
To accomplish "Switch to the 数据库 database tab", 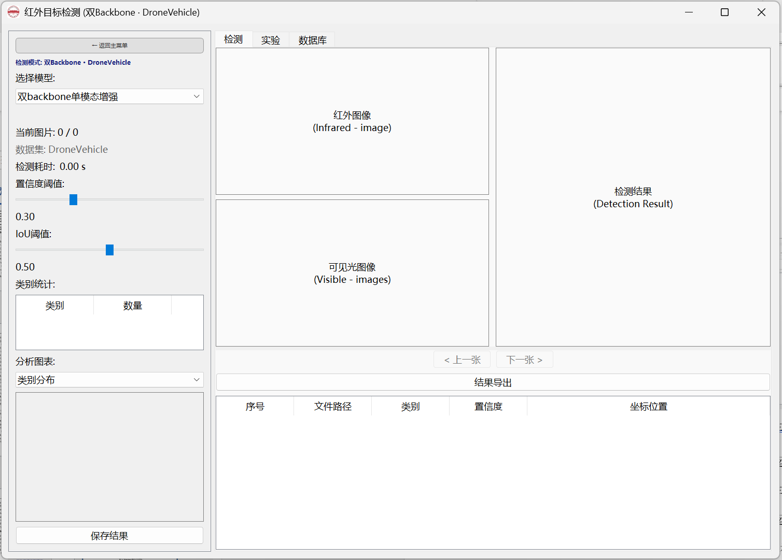I will [x=312, y=40].
